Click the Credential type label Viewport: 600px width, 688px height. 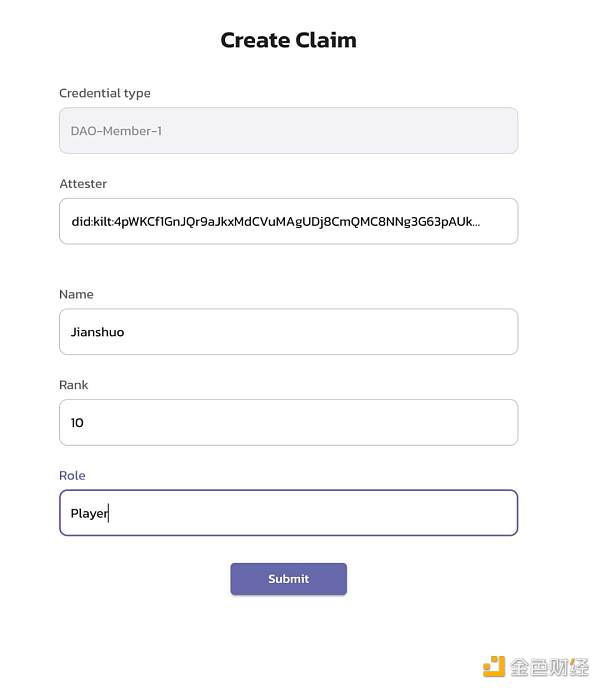[x=105, y=93]
